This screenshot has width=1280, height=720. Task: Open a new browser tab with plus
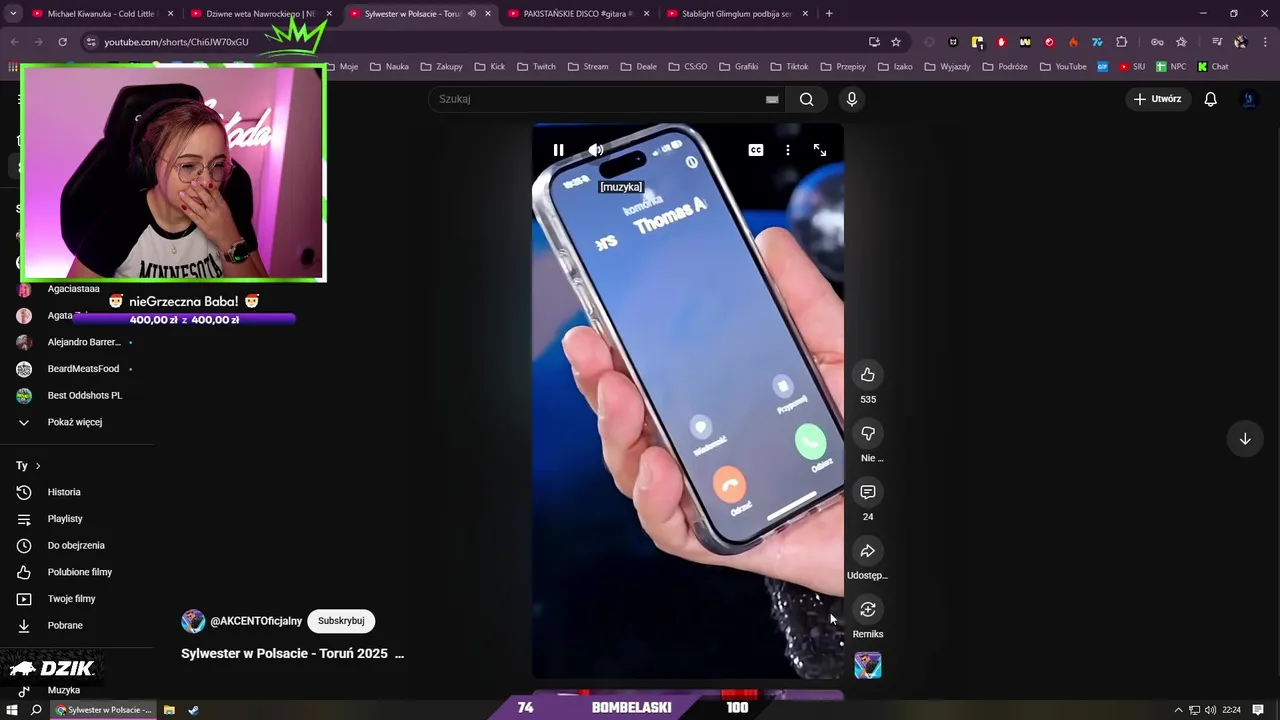[x=829, y=14]
